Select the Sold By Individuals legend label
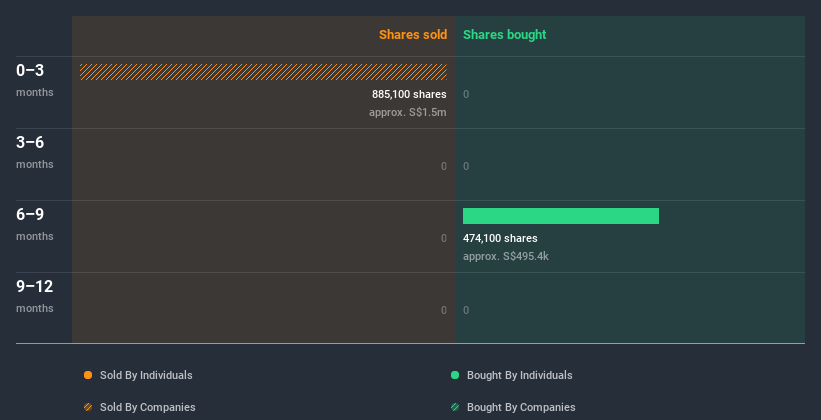 coord(146,375)
